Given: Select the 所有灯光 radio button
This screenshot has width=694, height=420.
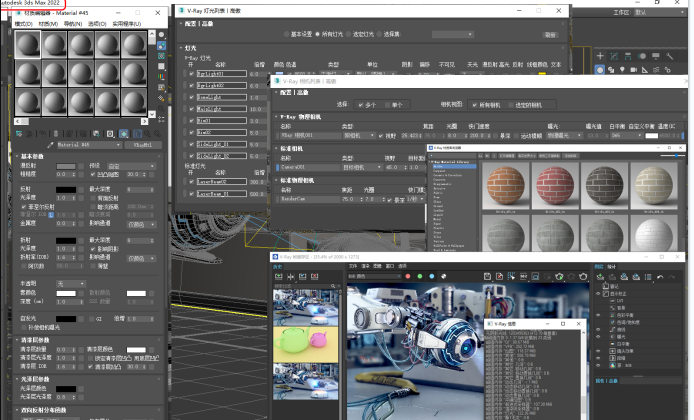Looking at the screenshot, I should coord(315,34).
